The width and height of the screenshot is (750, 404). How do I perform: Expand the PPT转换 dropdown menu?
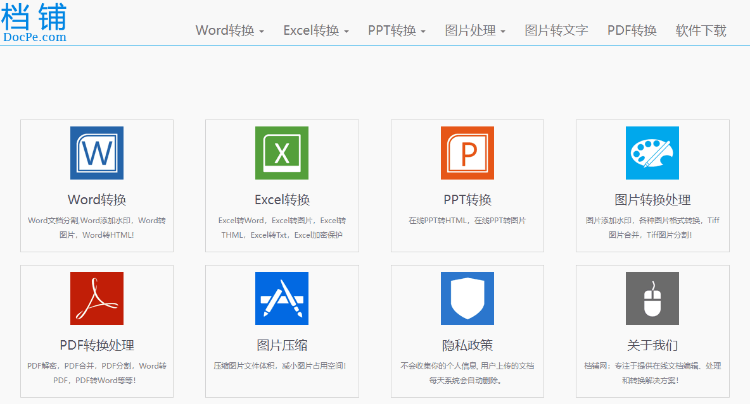(x=397, y=31)
